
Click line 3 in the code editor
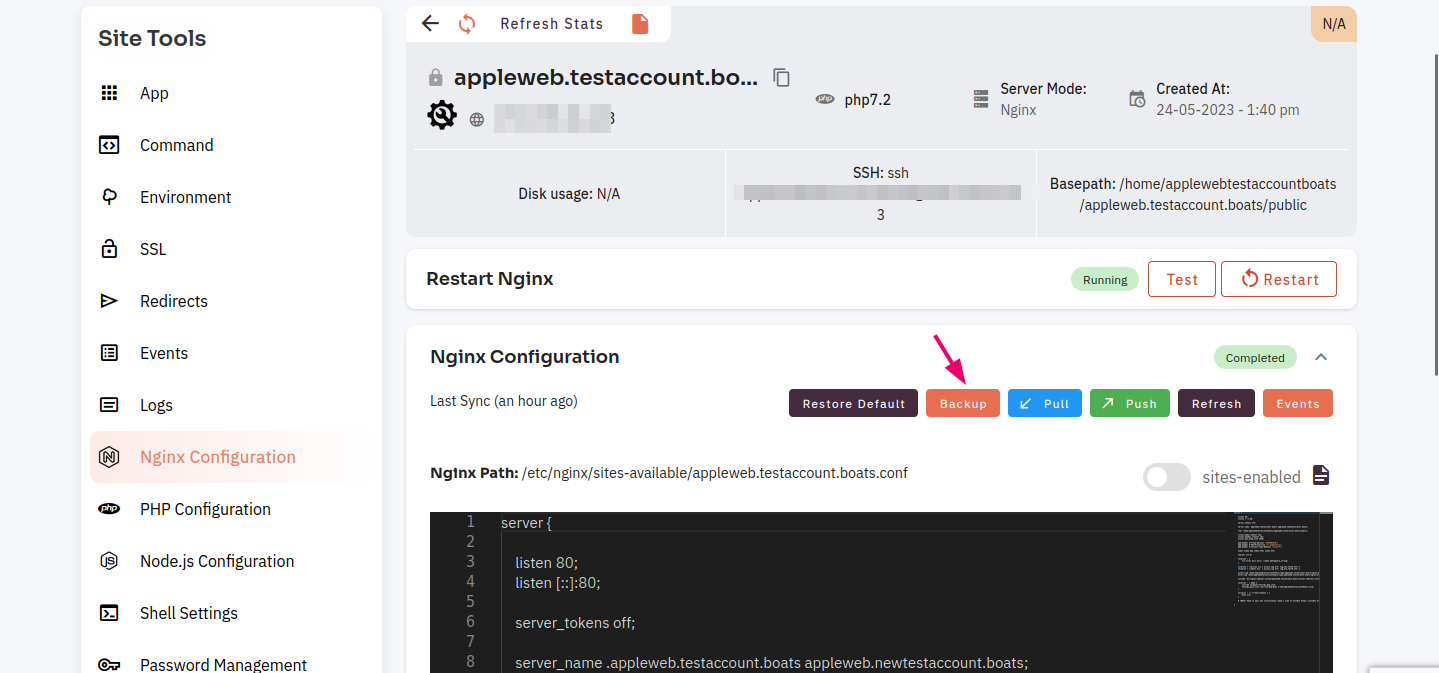coord(546,562)
